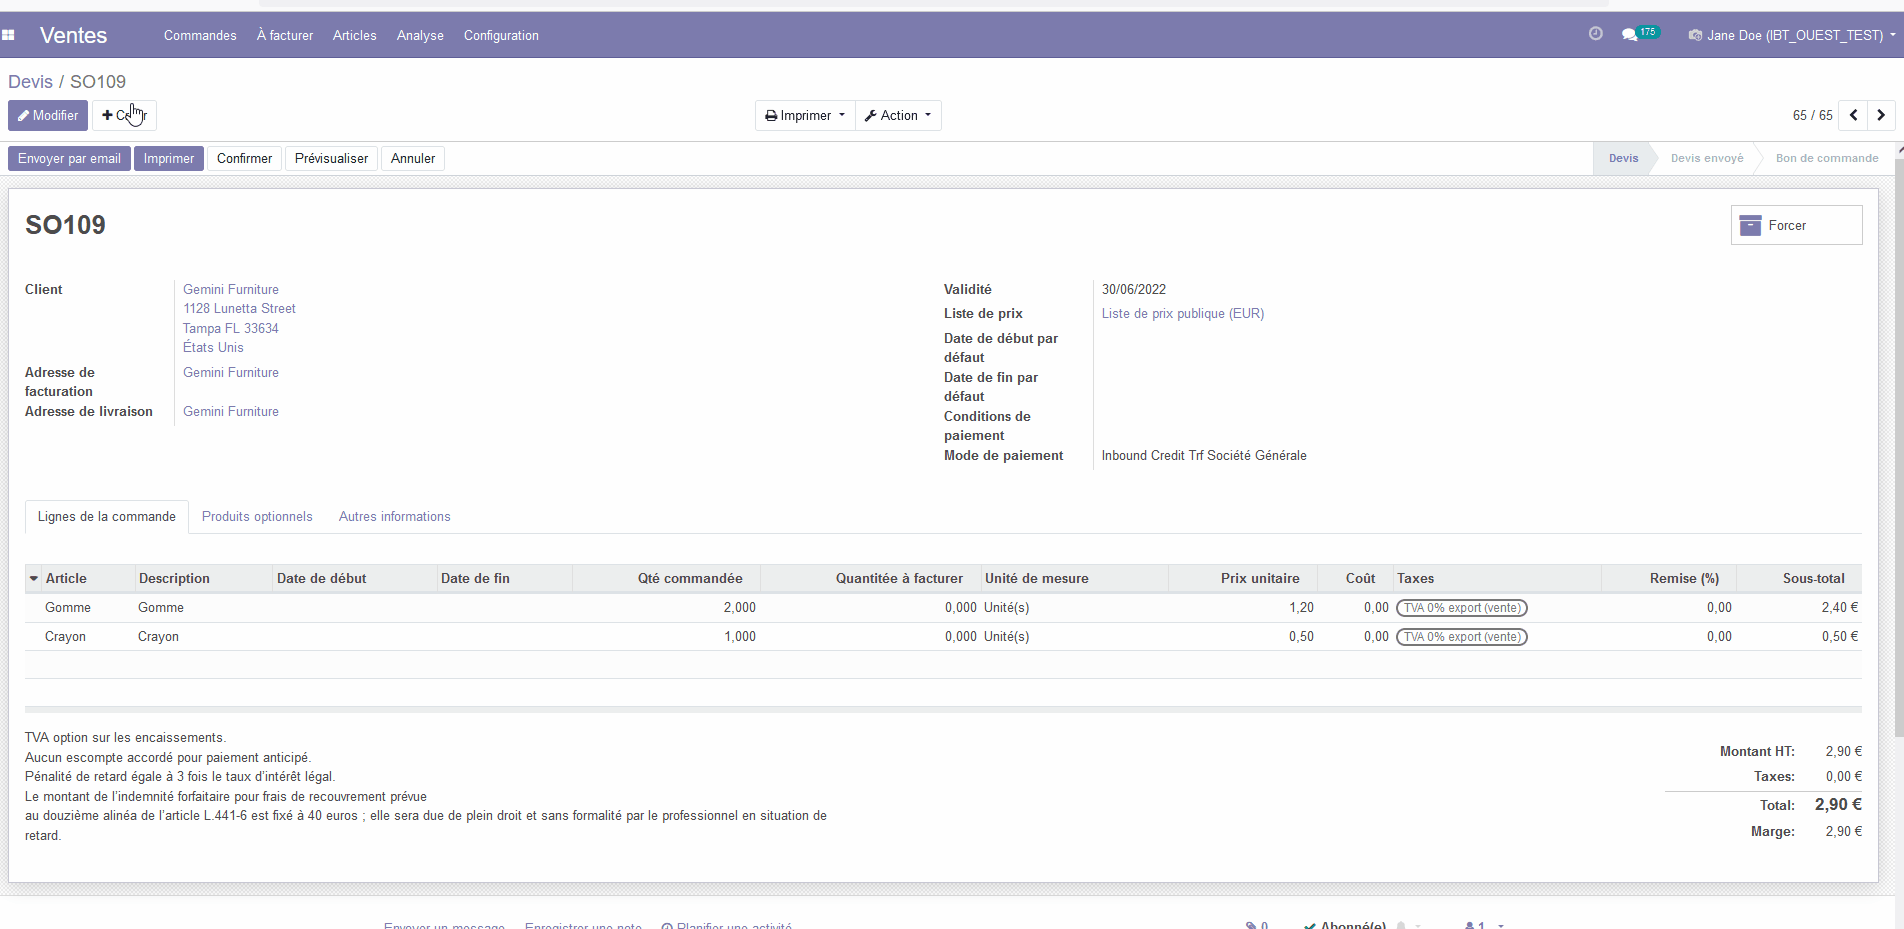Viewport: 1904px width, 929px height.
Task: Open the apps grid menu icon
Action: [10, 35]
